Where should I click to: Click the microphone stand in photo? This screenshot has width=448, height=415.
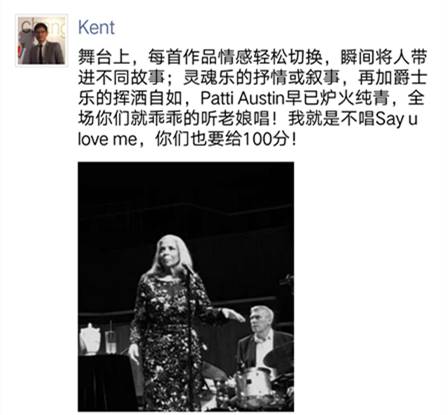(191, 337)
